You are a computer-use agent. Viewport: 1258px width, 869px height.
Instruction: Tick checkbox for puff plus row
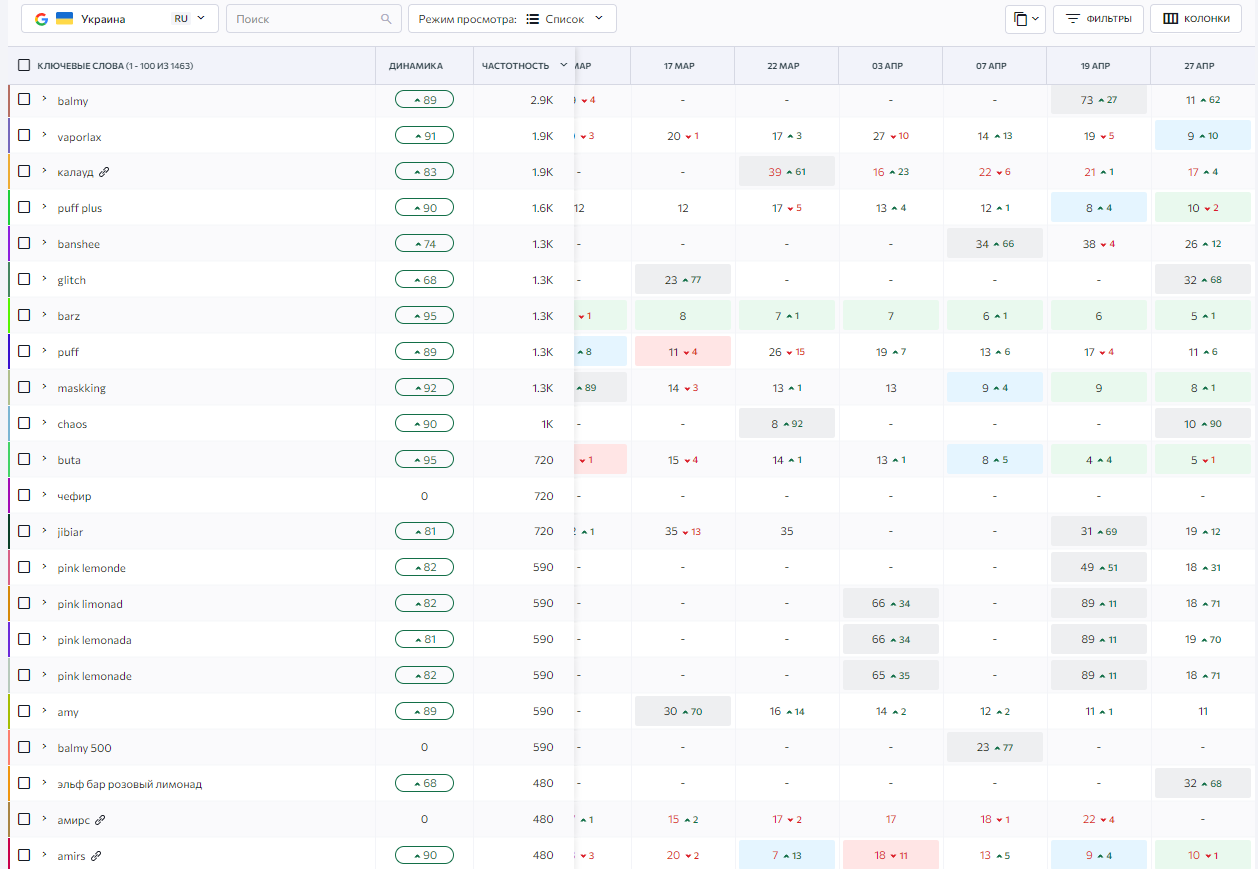(24, 207)
